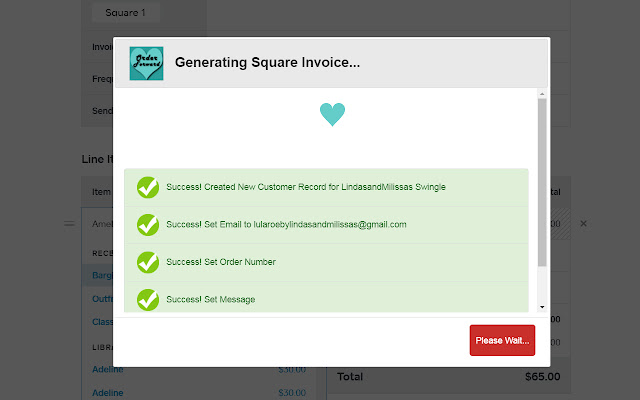Click the dialog scrollbar up arrow
This screenshot has width=640, height=400.
coord(542,94)
